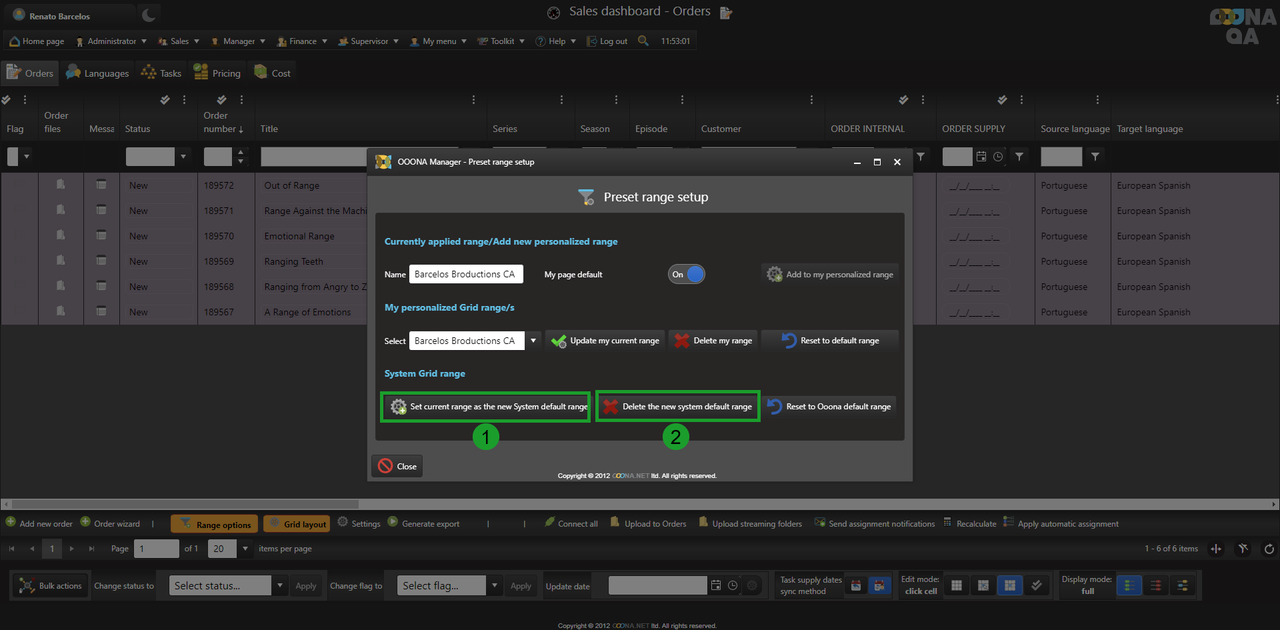
Task: Switch to the Pricing tab
Action: point(217,73)
